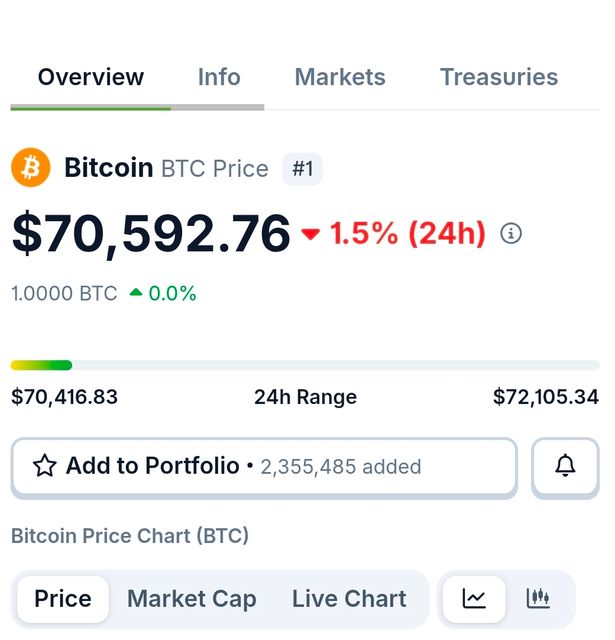
Task: Select the Live Chart toggle
Action: point(349,599)
